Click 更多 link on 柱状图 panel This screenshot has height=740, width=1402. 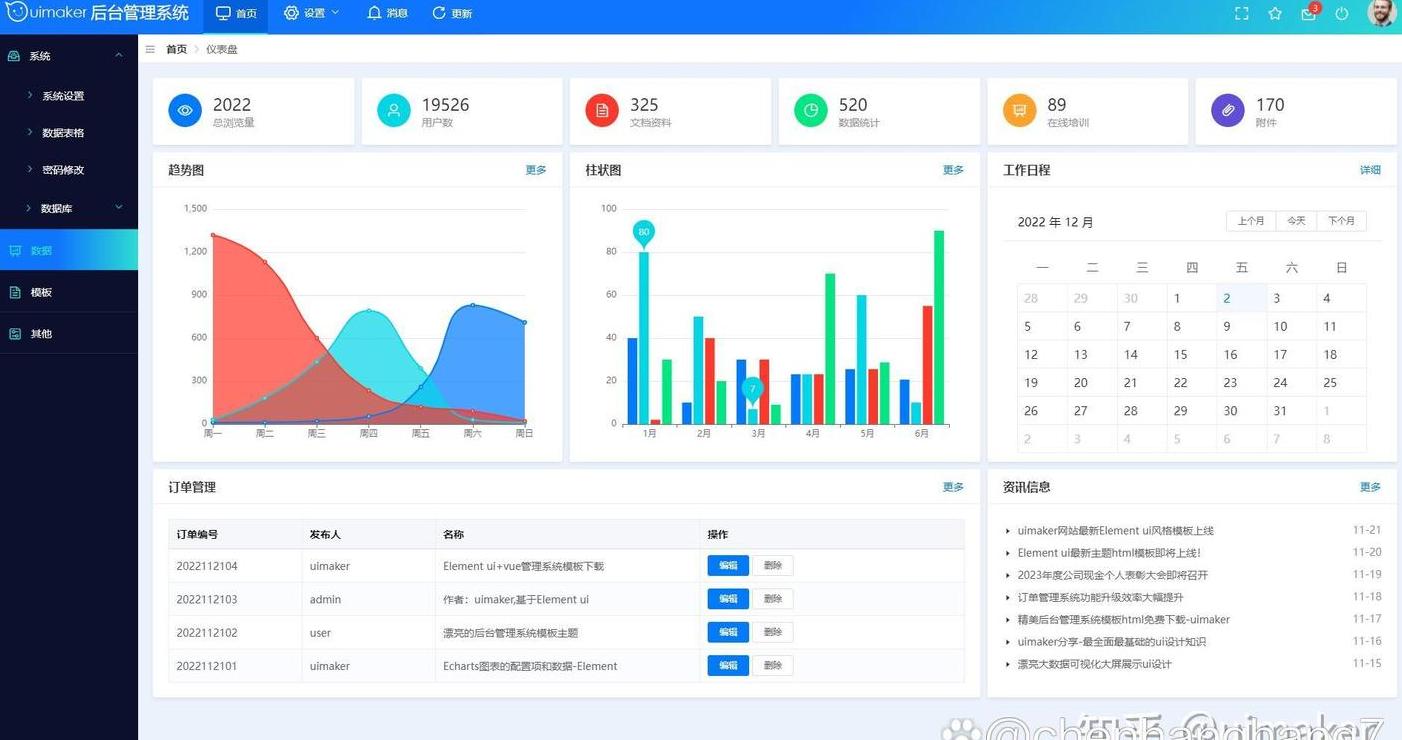(x=953, y=170)
